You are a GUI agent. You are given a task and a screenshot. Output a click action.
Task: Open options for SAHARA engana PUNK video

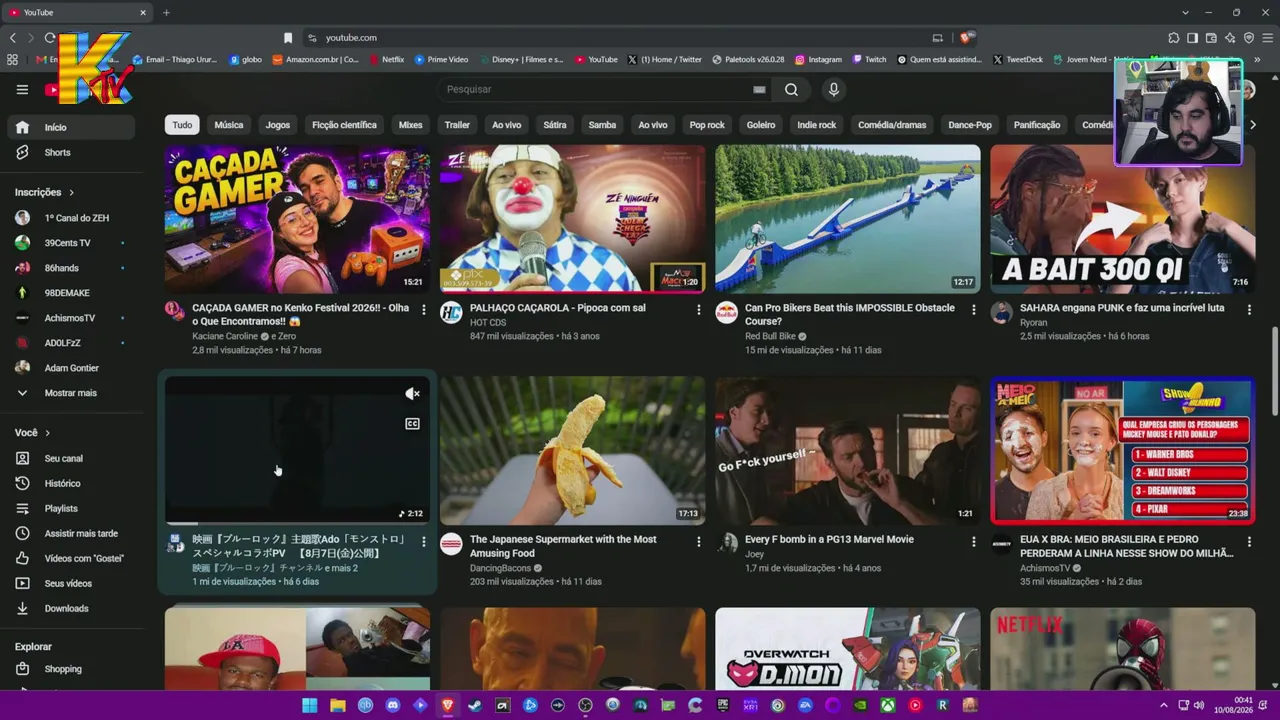(1248, 310)
